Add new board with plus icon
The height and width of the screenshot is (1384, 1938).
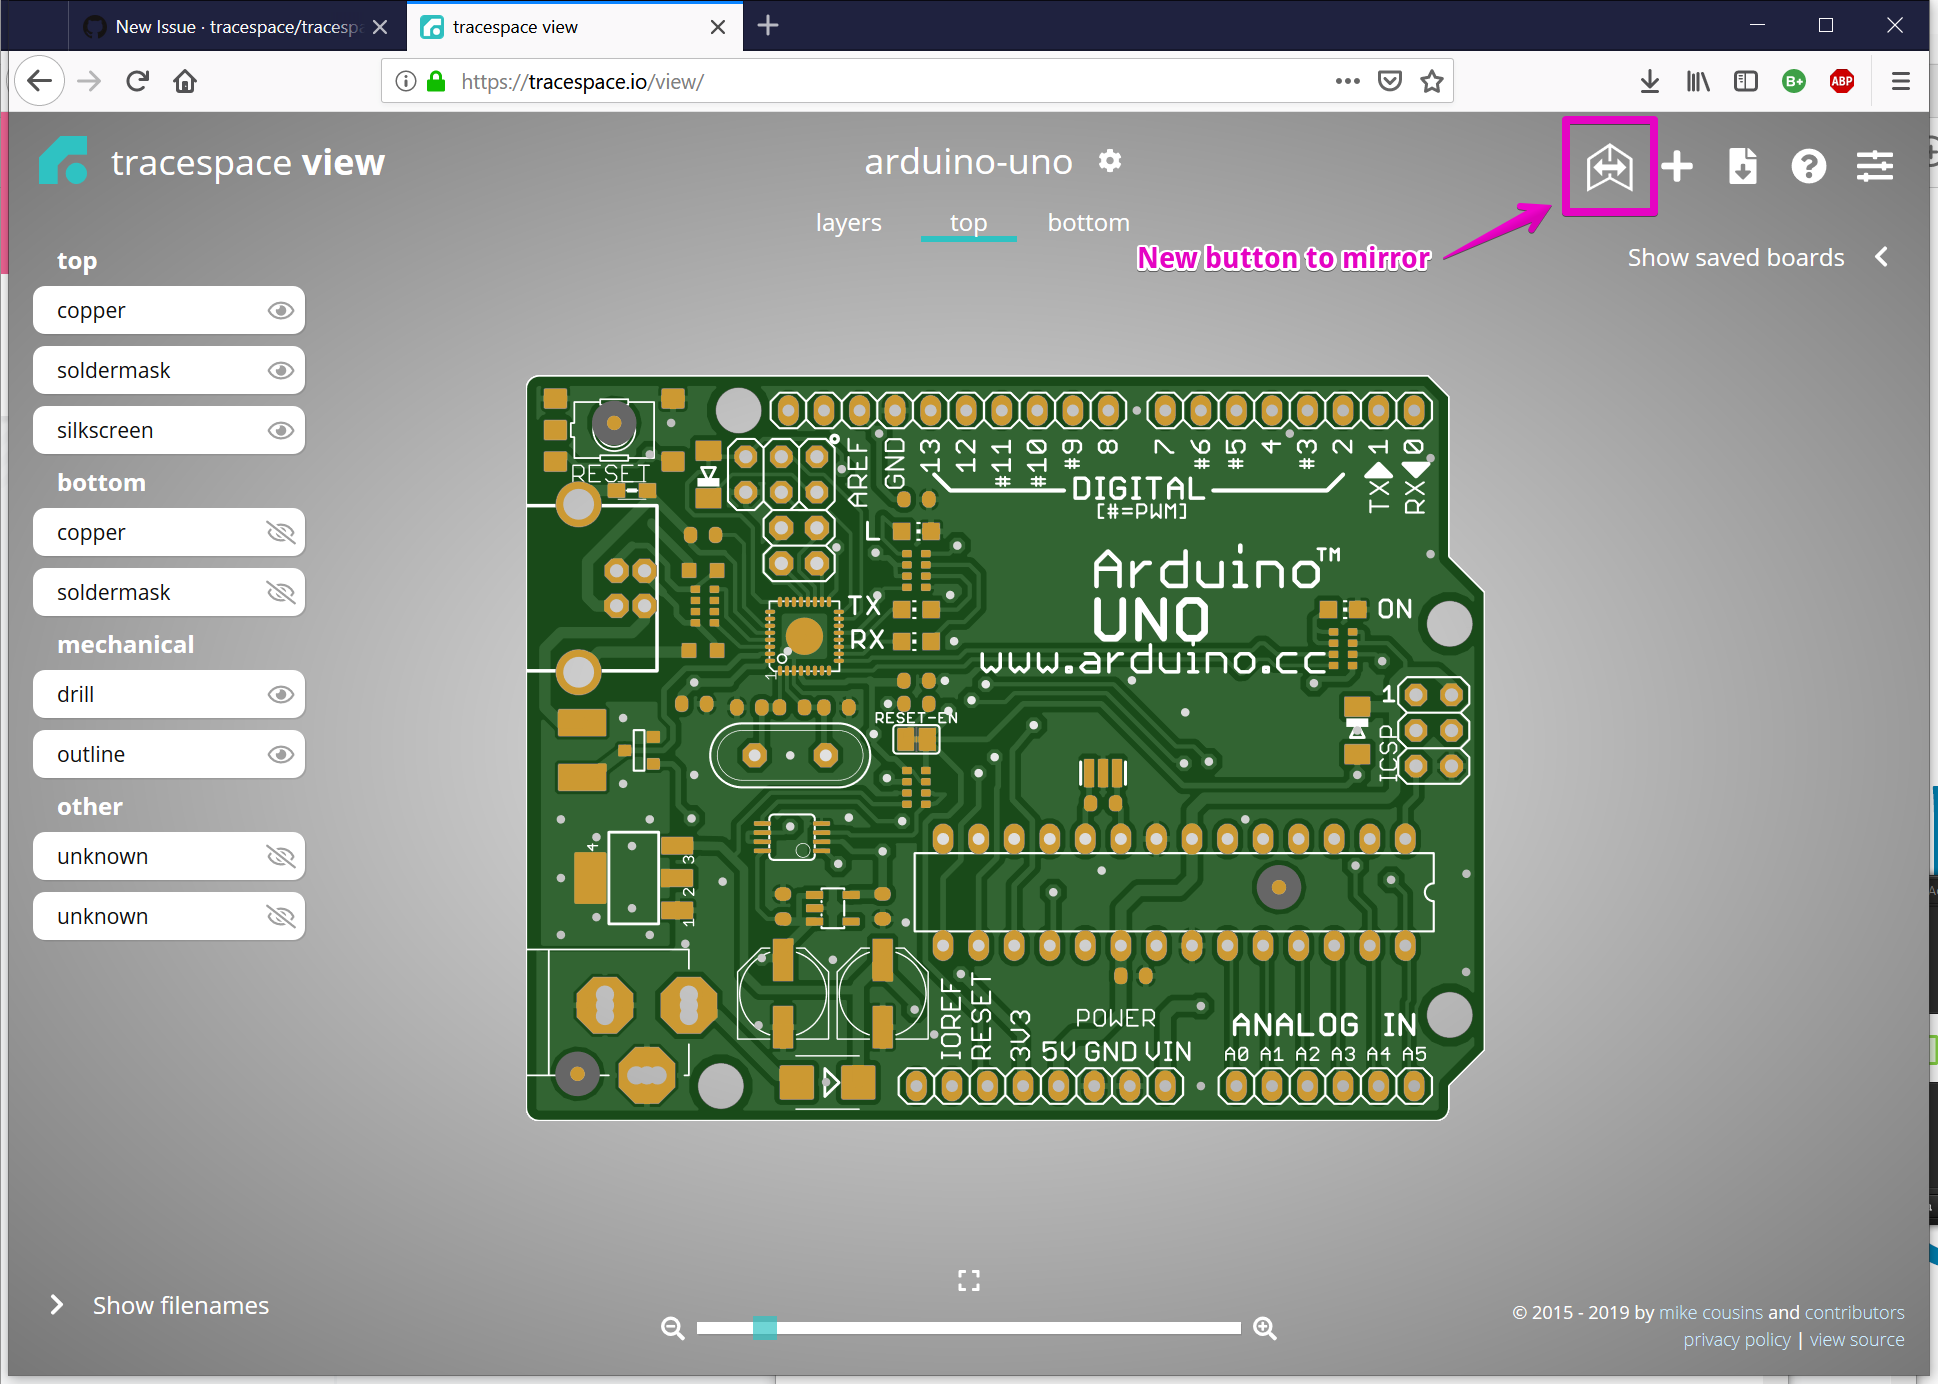tap(1677, 166)
